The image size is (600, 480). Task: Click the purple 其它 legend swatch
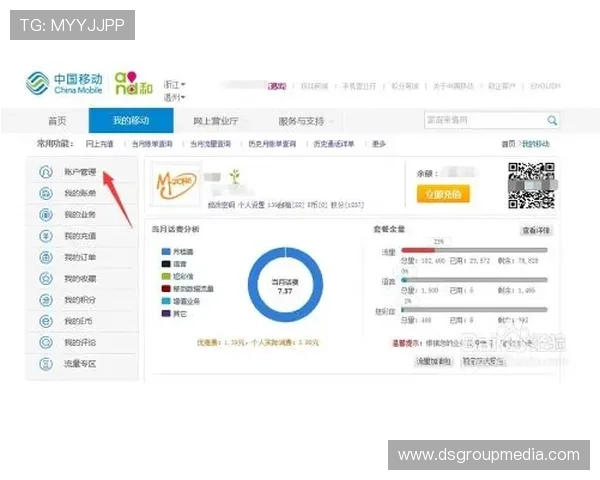(x=166, y=313)
